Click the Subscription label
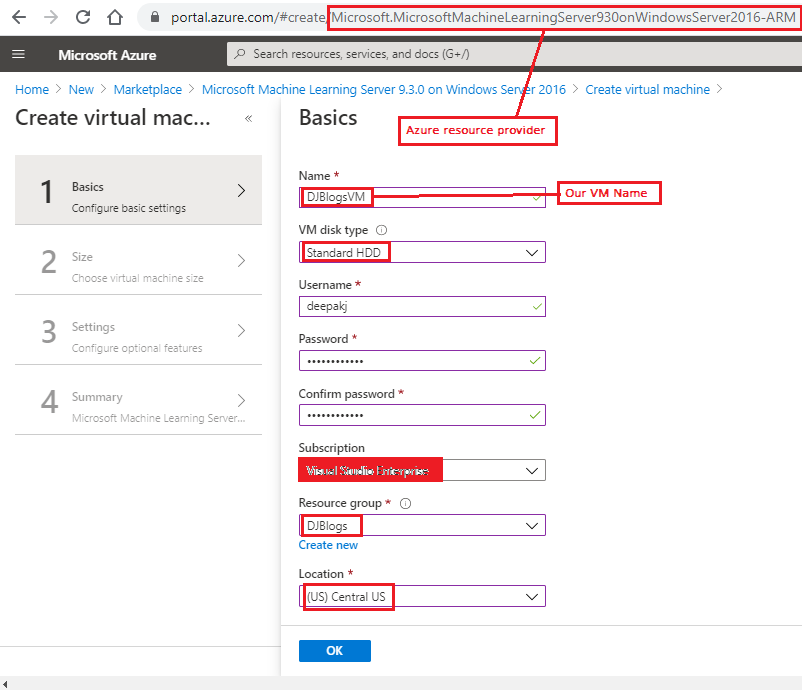This screenshot has height=690, width=802. point(331,448)
